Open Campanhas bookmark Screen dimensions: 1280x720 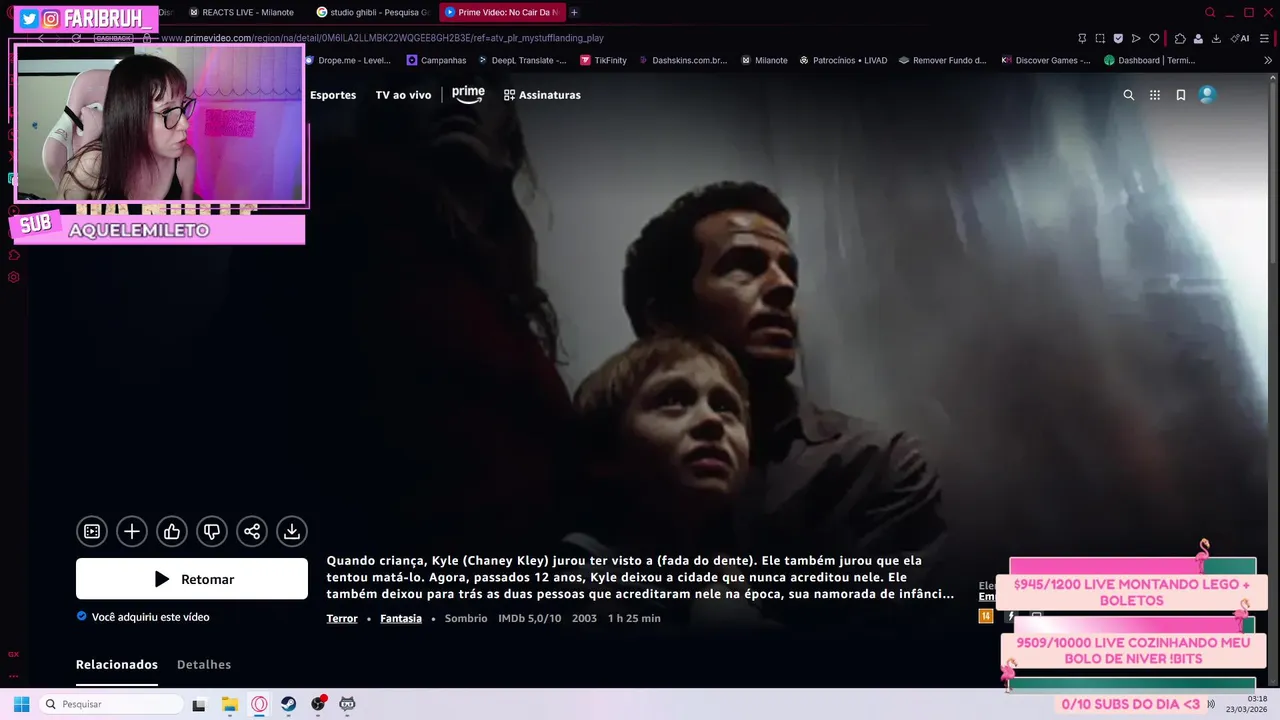tap(436, 60)
